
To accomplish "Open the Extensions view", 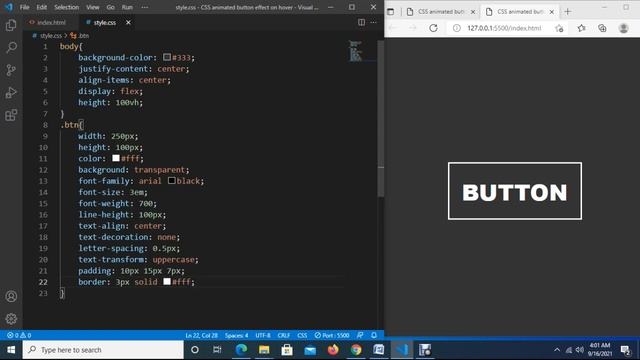I will pos(11,115).
